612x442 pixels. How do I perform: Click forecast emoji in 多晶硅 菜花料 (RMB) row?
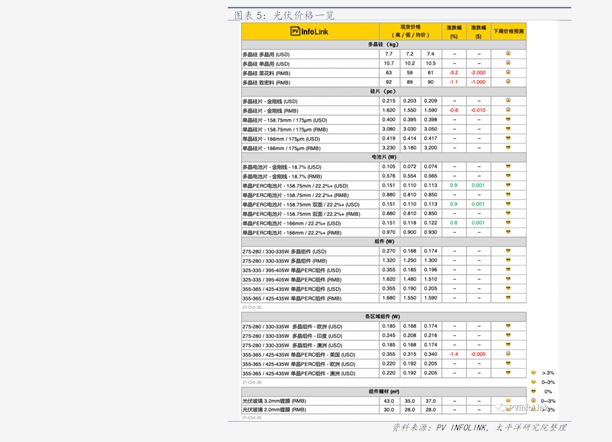point(508,72)
